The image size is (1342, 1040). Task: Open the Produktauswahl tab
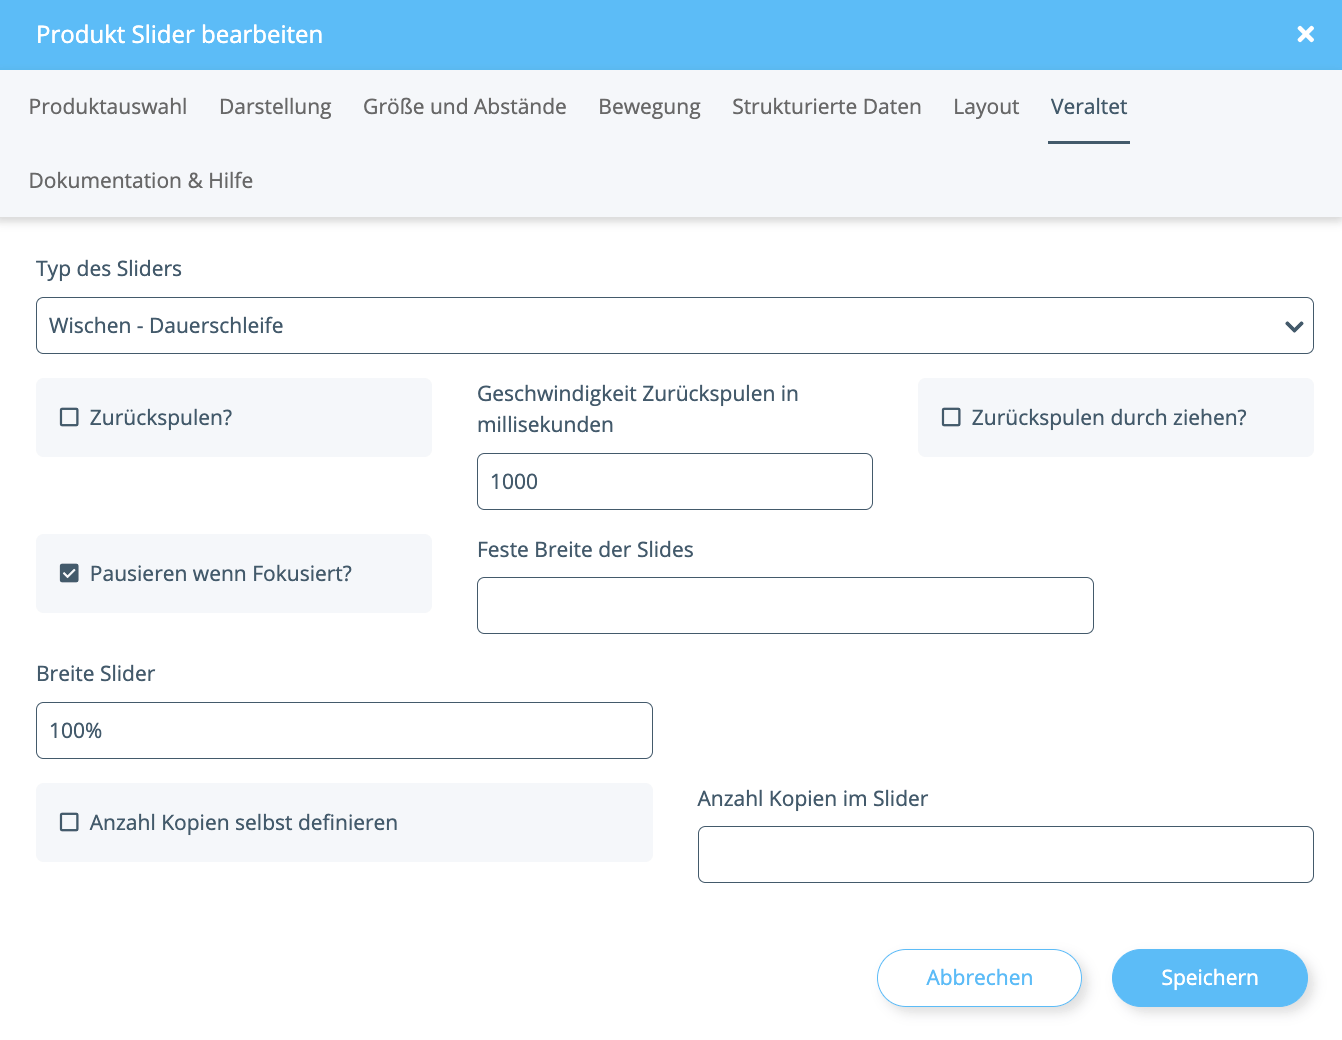pyautogui.click(x=108, y=107)
